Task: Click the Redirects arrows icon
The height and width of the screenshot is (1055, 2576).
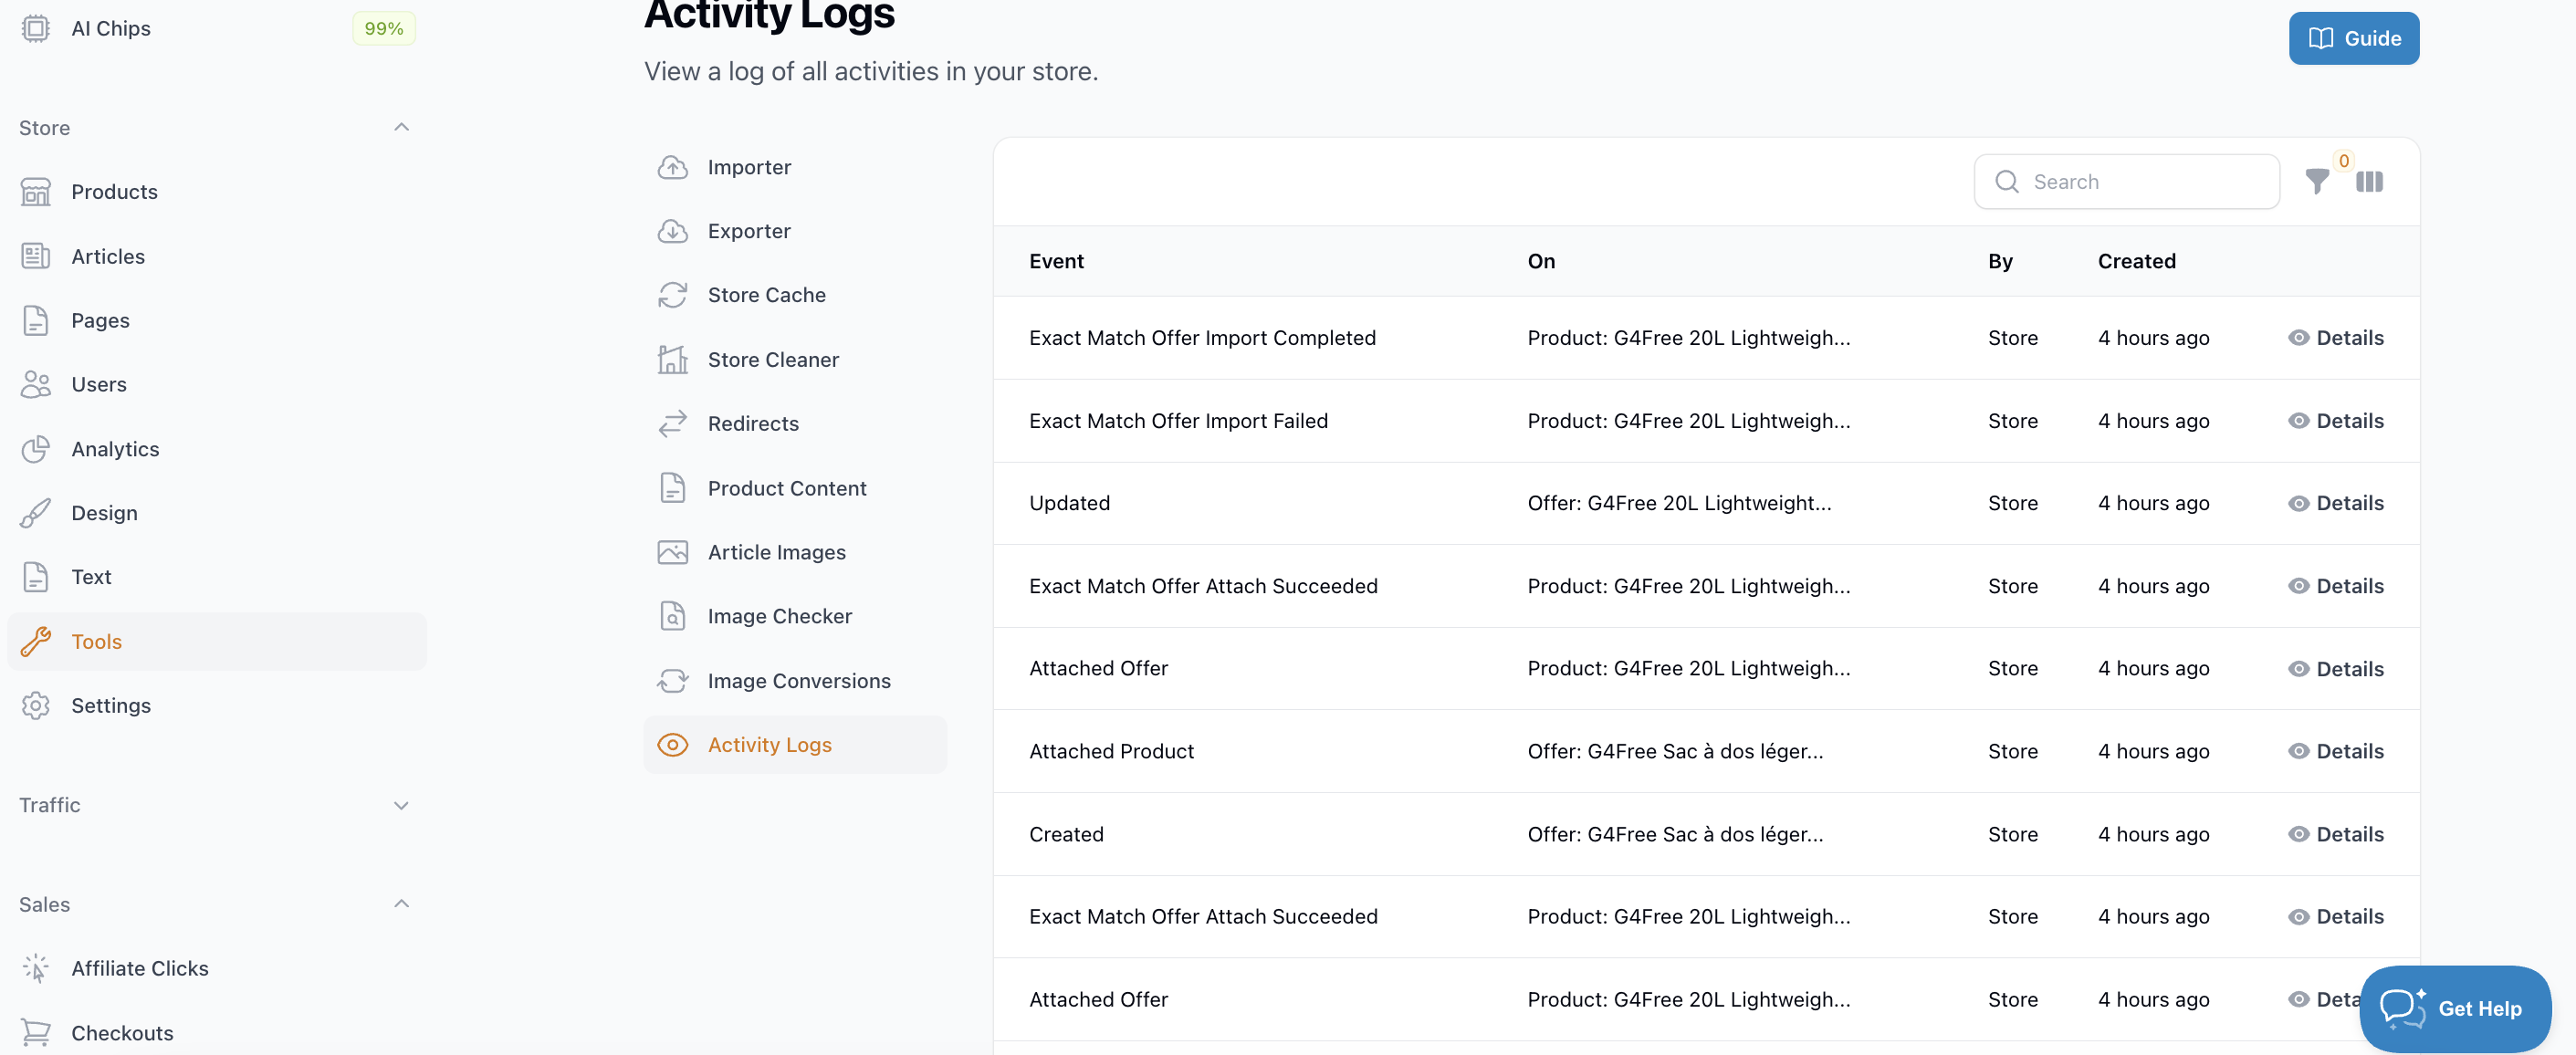Action: pos(672,424)
